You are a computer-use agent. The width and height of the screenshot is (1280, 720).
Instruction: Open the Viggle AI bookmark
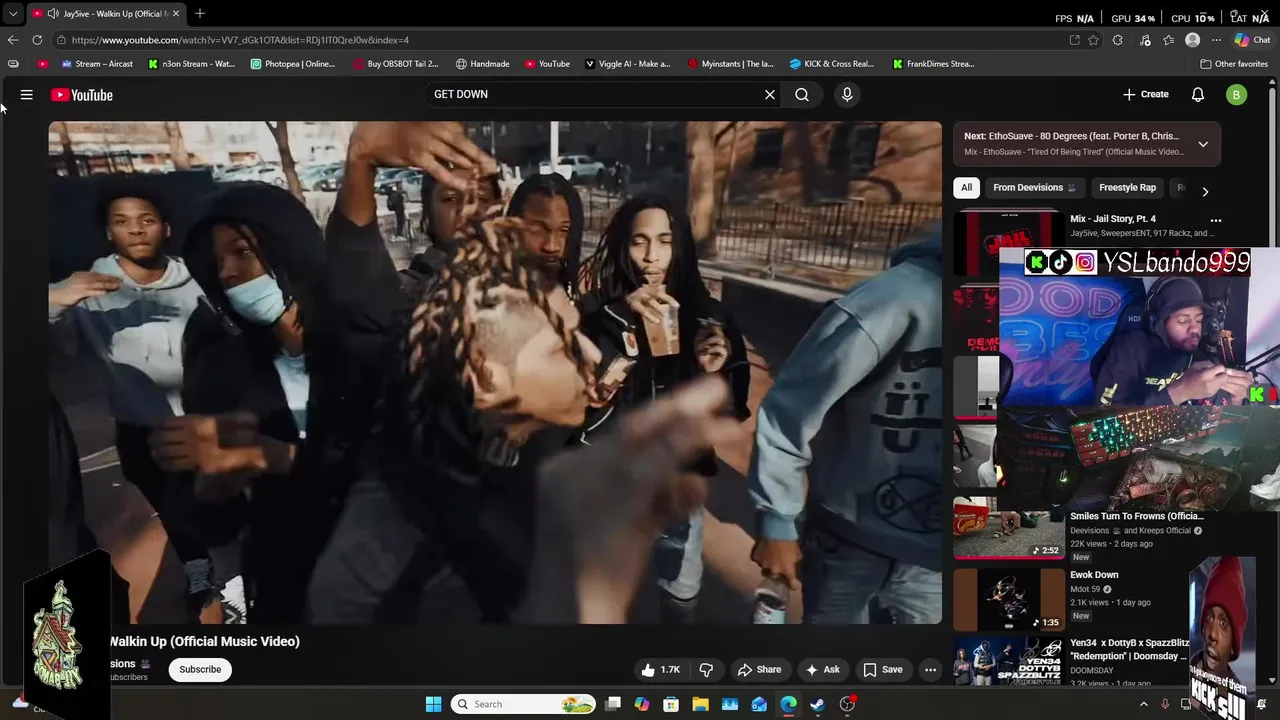[x=627, y=64]
